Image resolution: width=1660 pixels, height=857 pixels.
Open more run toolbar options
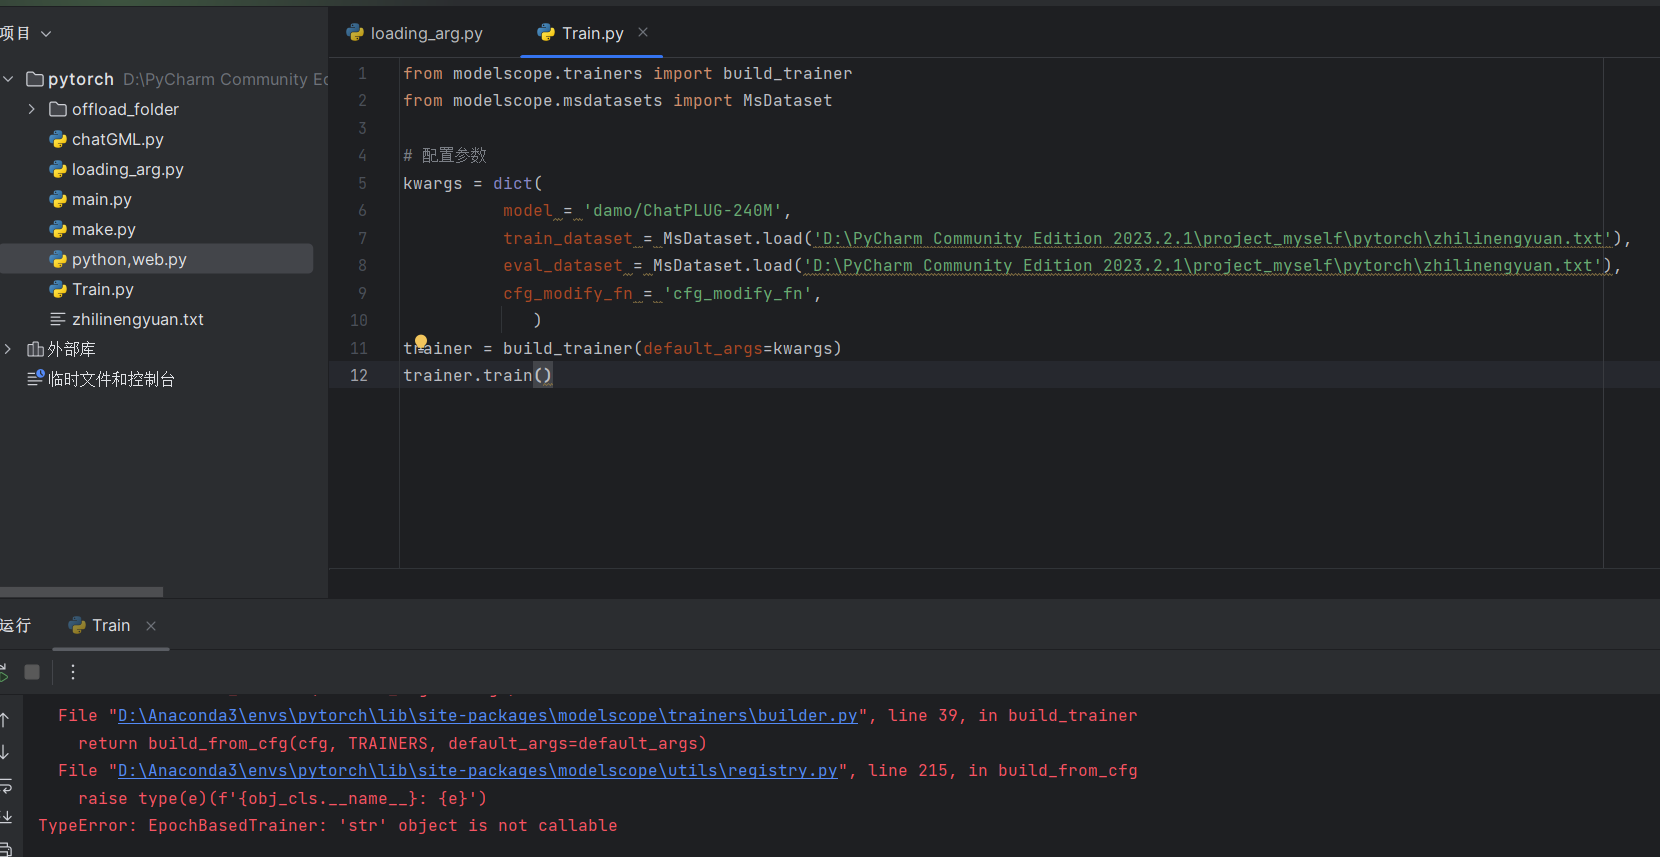73,672
